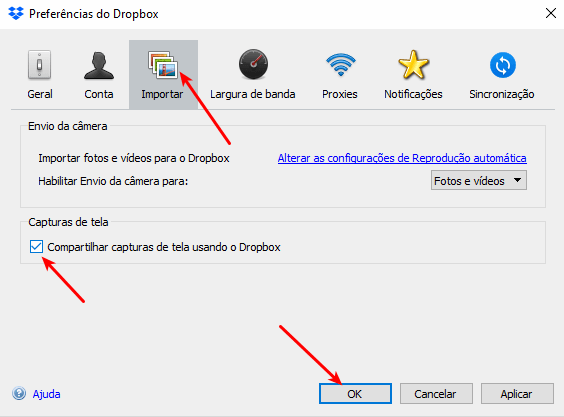Open the Ajuda help link
The width and height of the screenshot is (564, 417).
46,394
